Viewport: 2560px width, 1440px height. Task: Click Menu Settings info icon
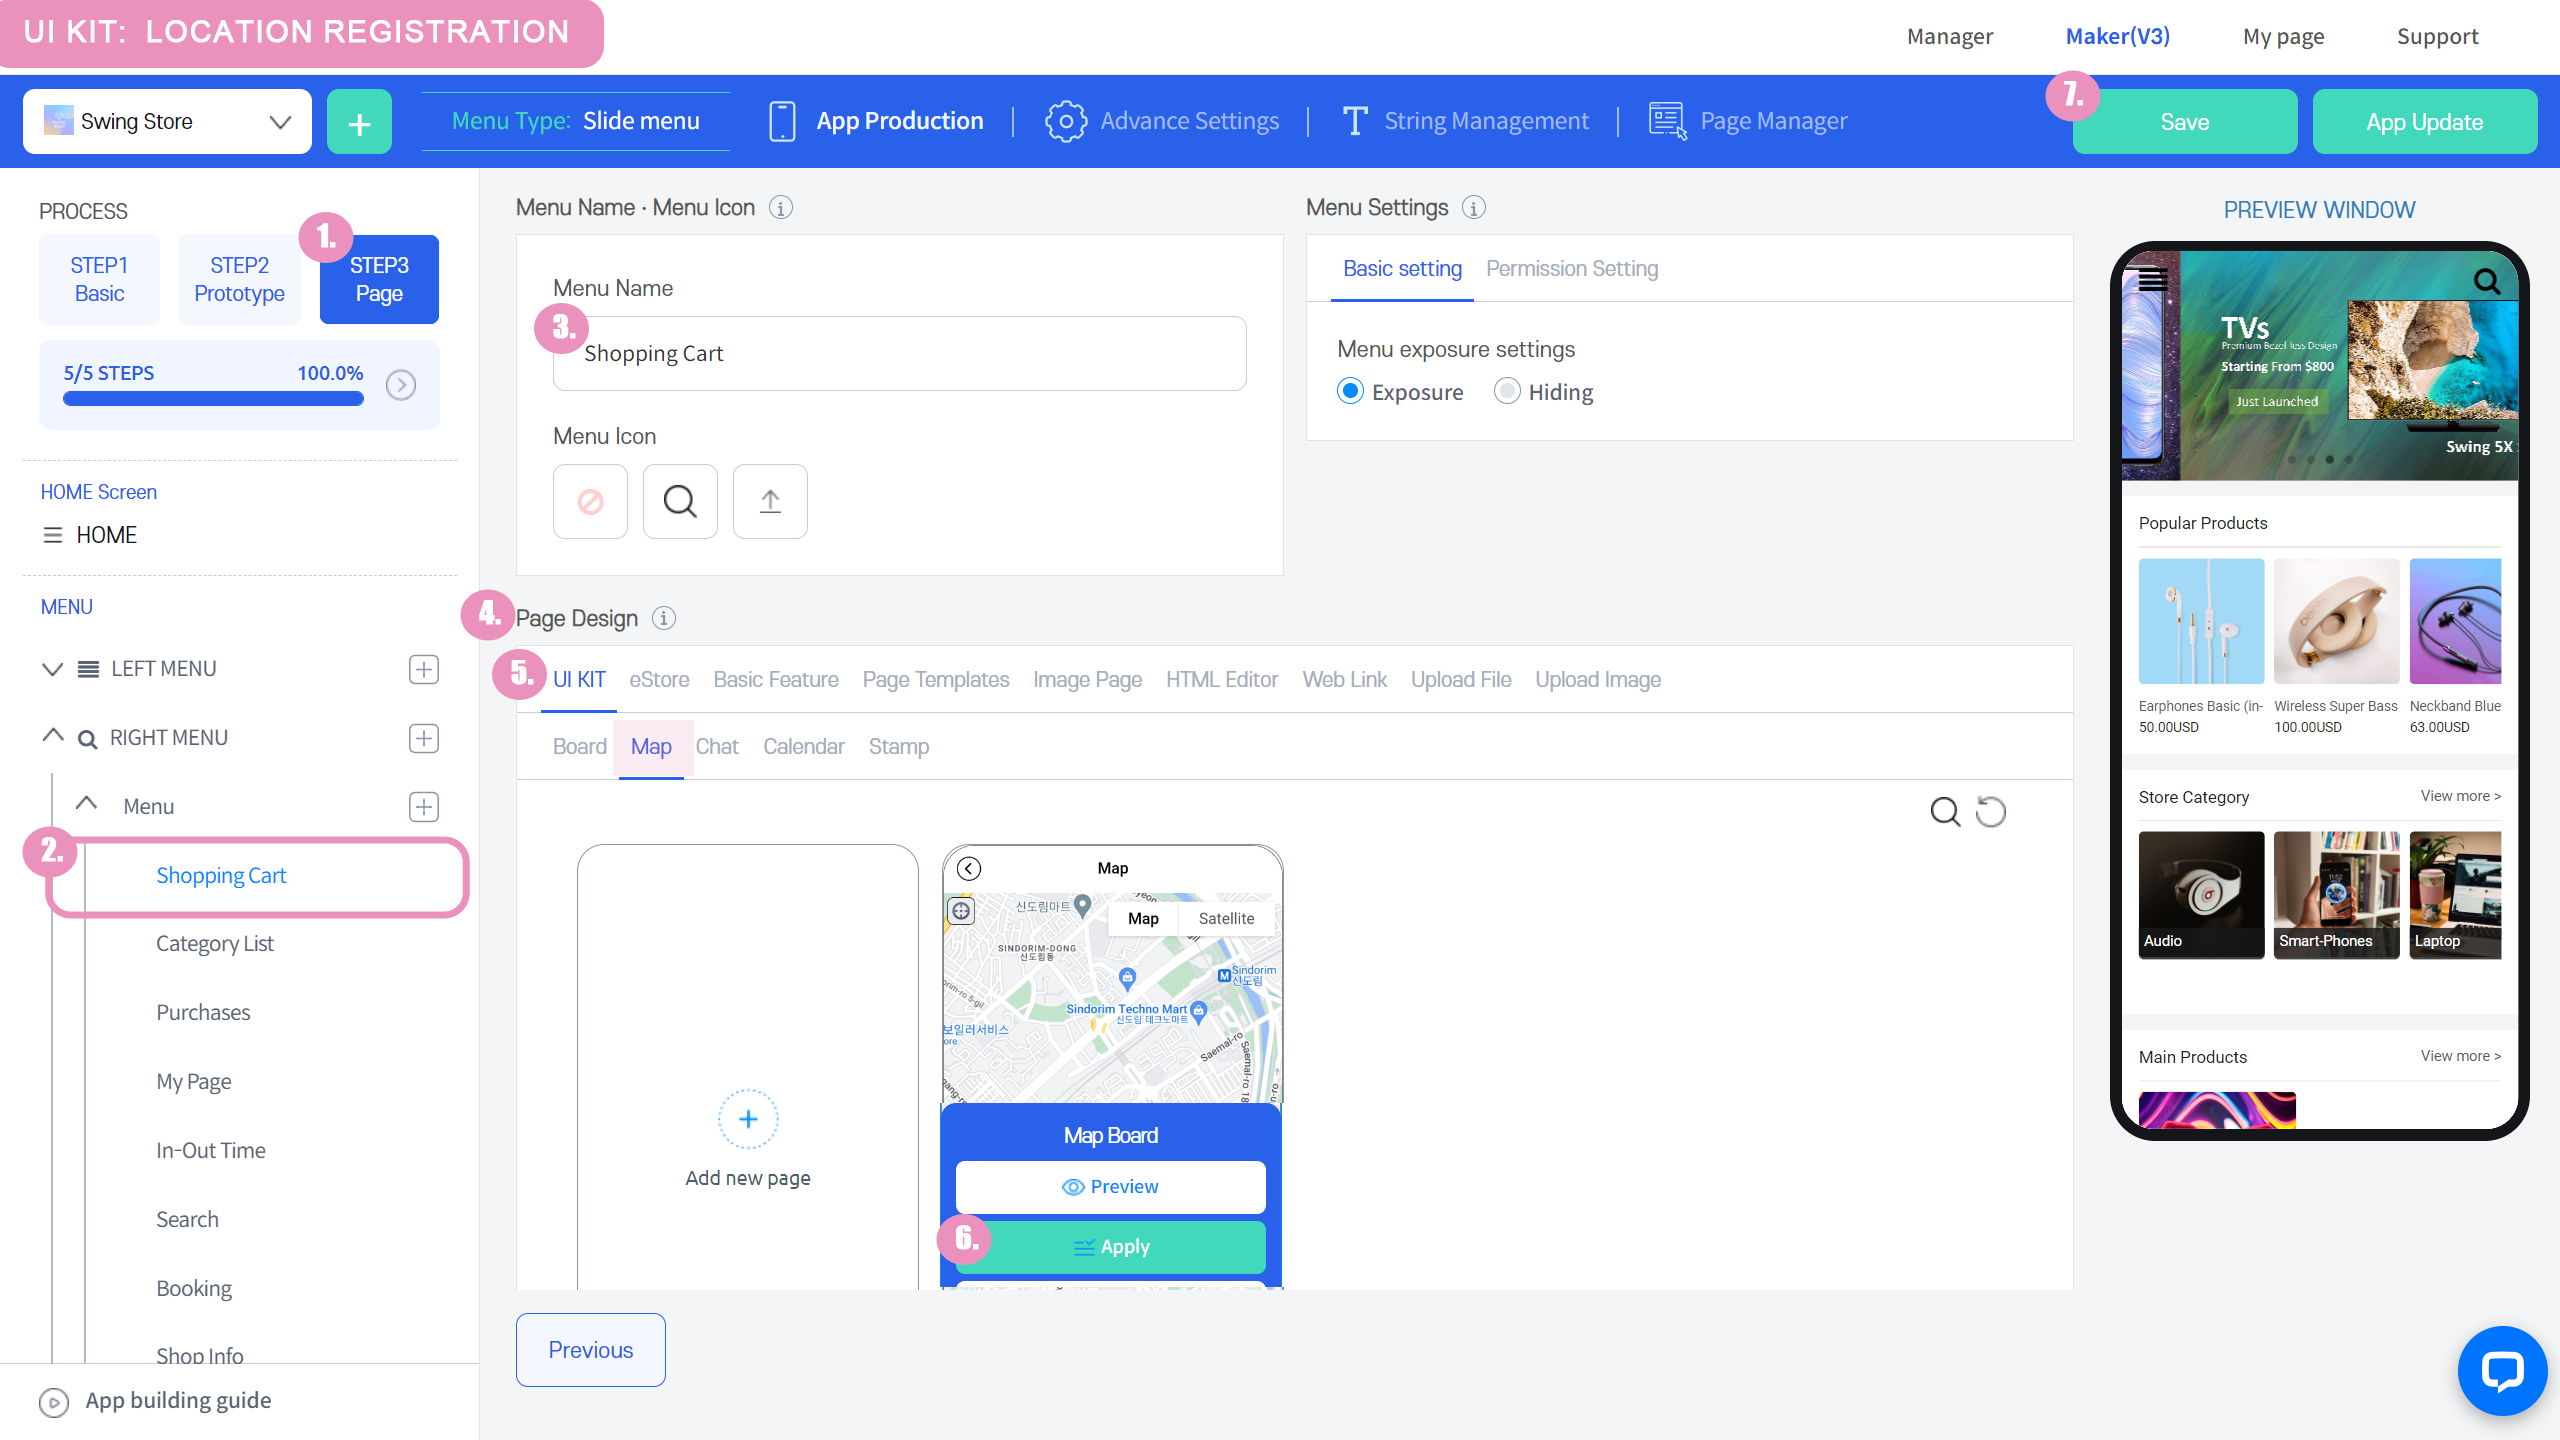(x=1473, y=208)
